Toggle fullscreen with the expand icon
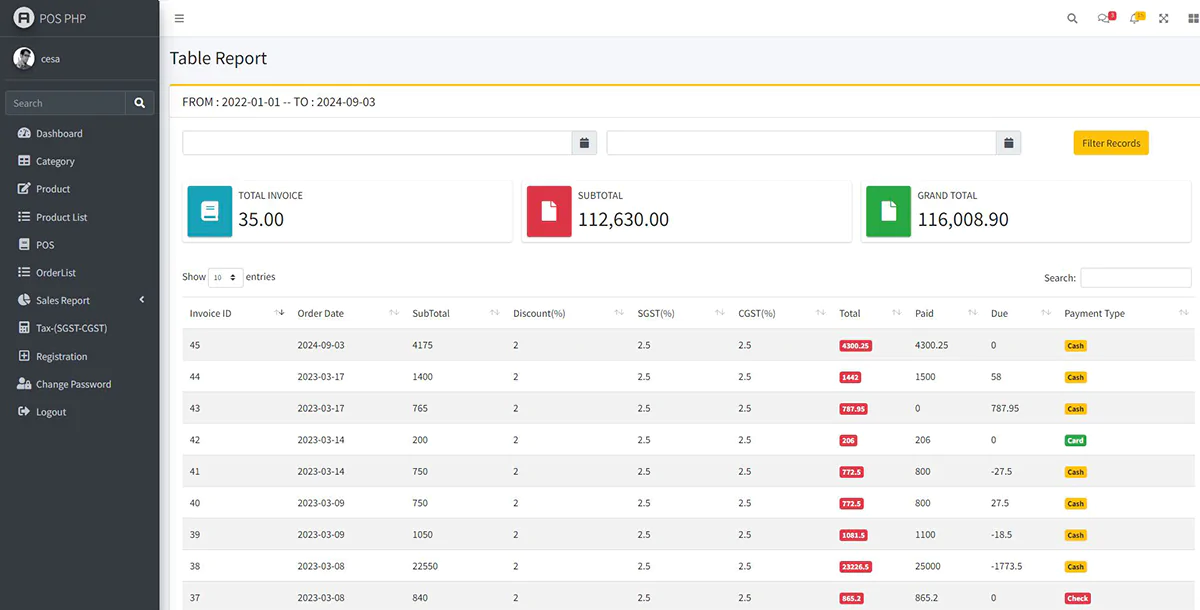Viewport: 1200px width, 610px height. click(1164, 18)
